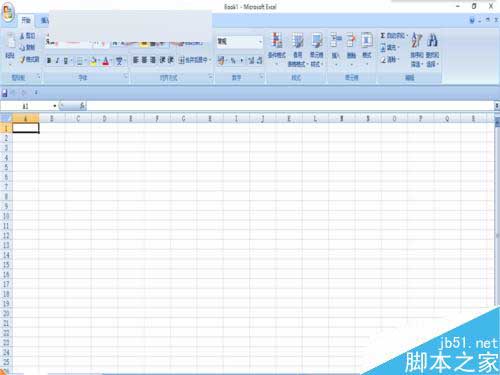Open the round Office button menu
Screen dimensions: 500x375
[8, 13]
